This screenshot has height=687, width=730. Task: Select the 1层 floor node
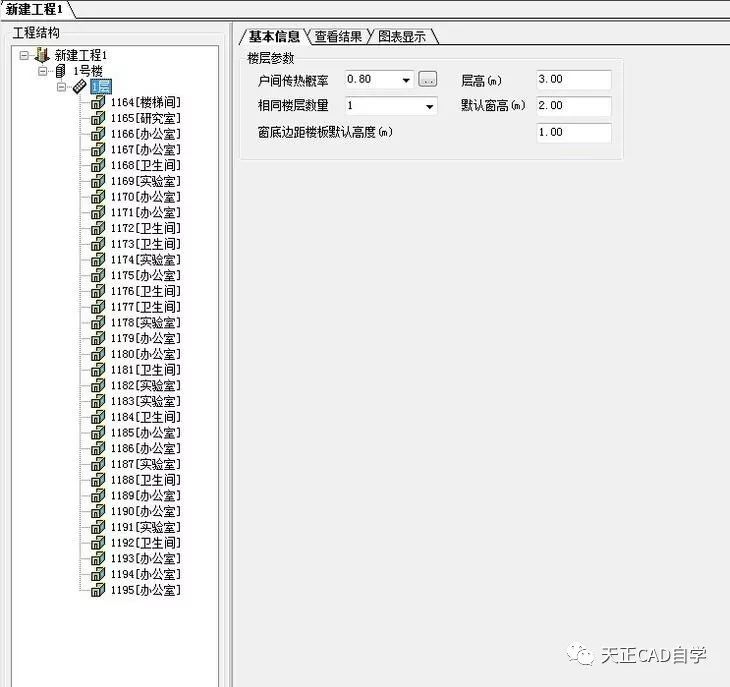coord(101,87)
